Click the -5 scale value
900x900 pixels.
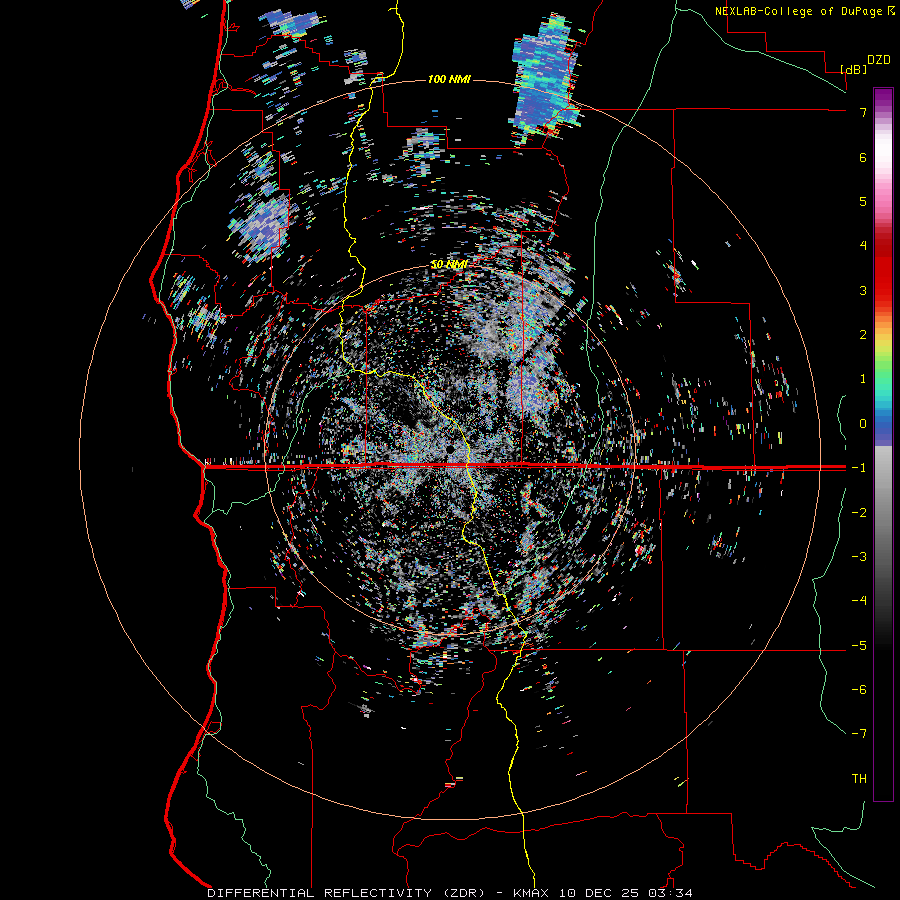pos(859,646)
